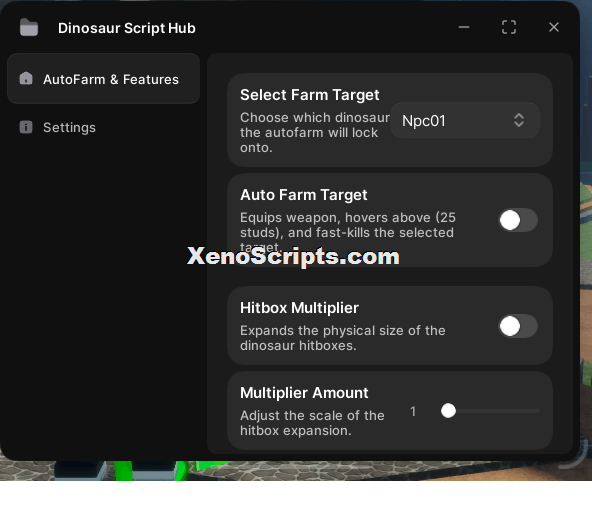Click the home icon beside AutoFarm & Features

26,79
